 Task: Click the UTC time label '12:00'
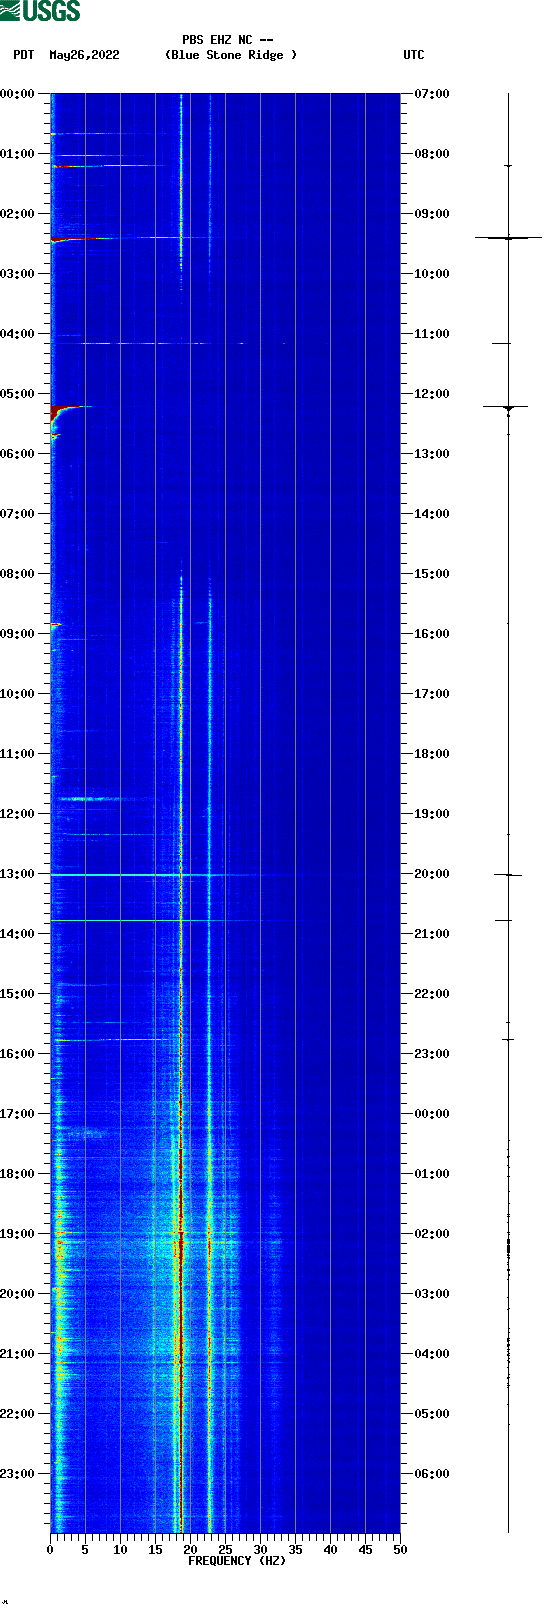432,394
